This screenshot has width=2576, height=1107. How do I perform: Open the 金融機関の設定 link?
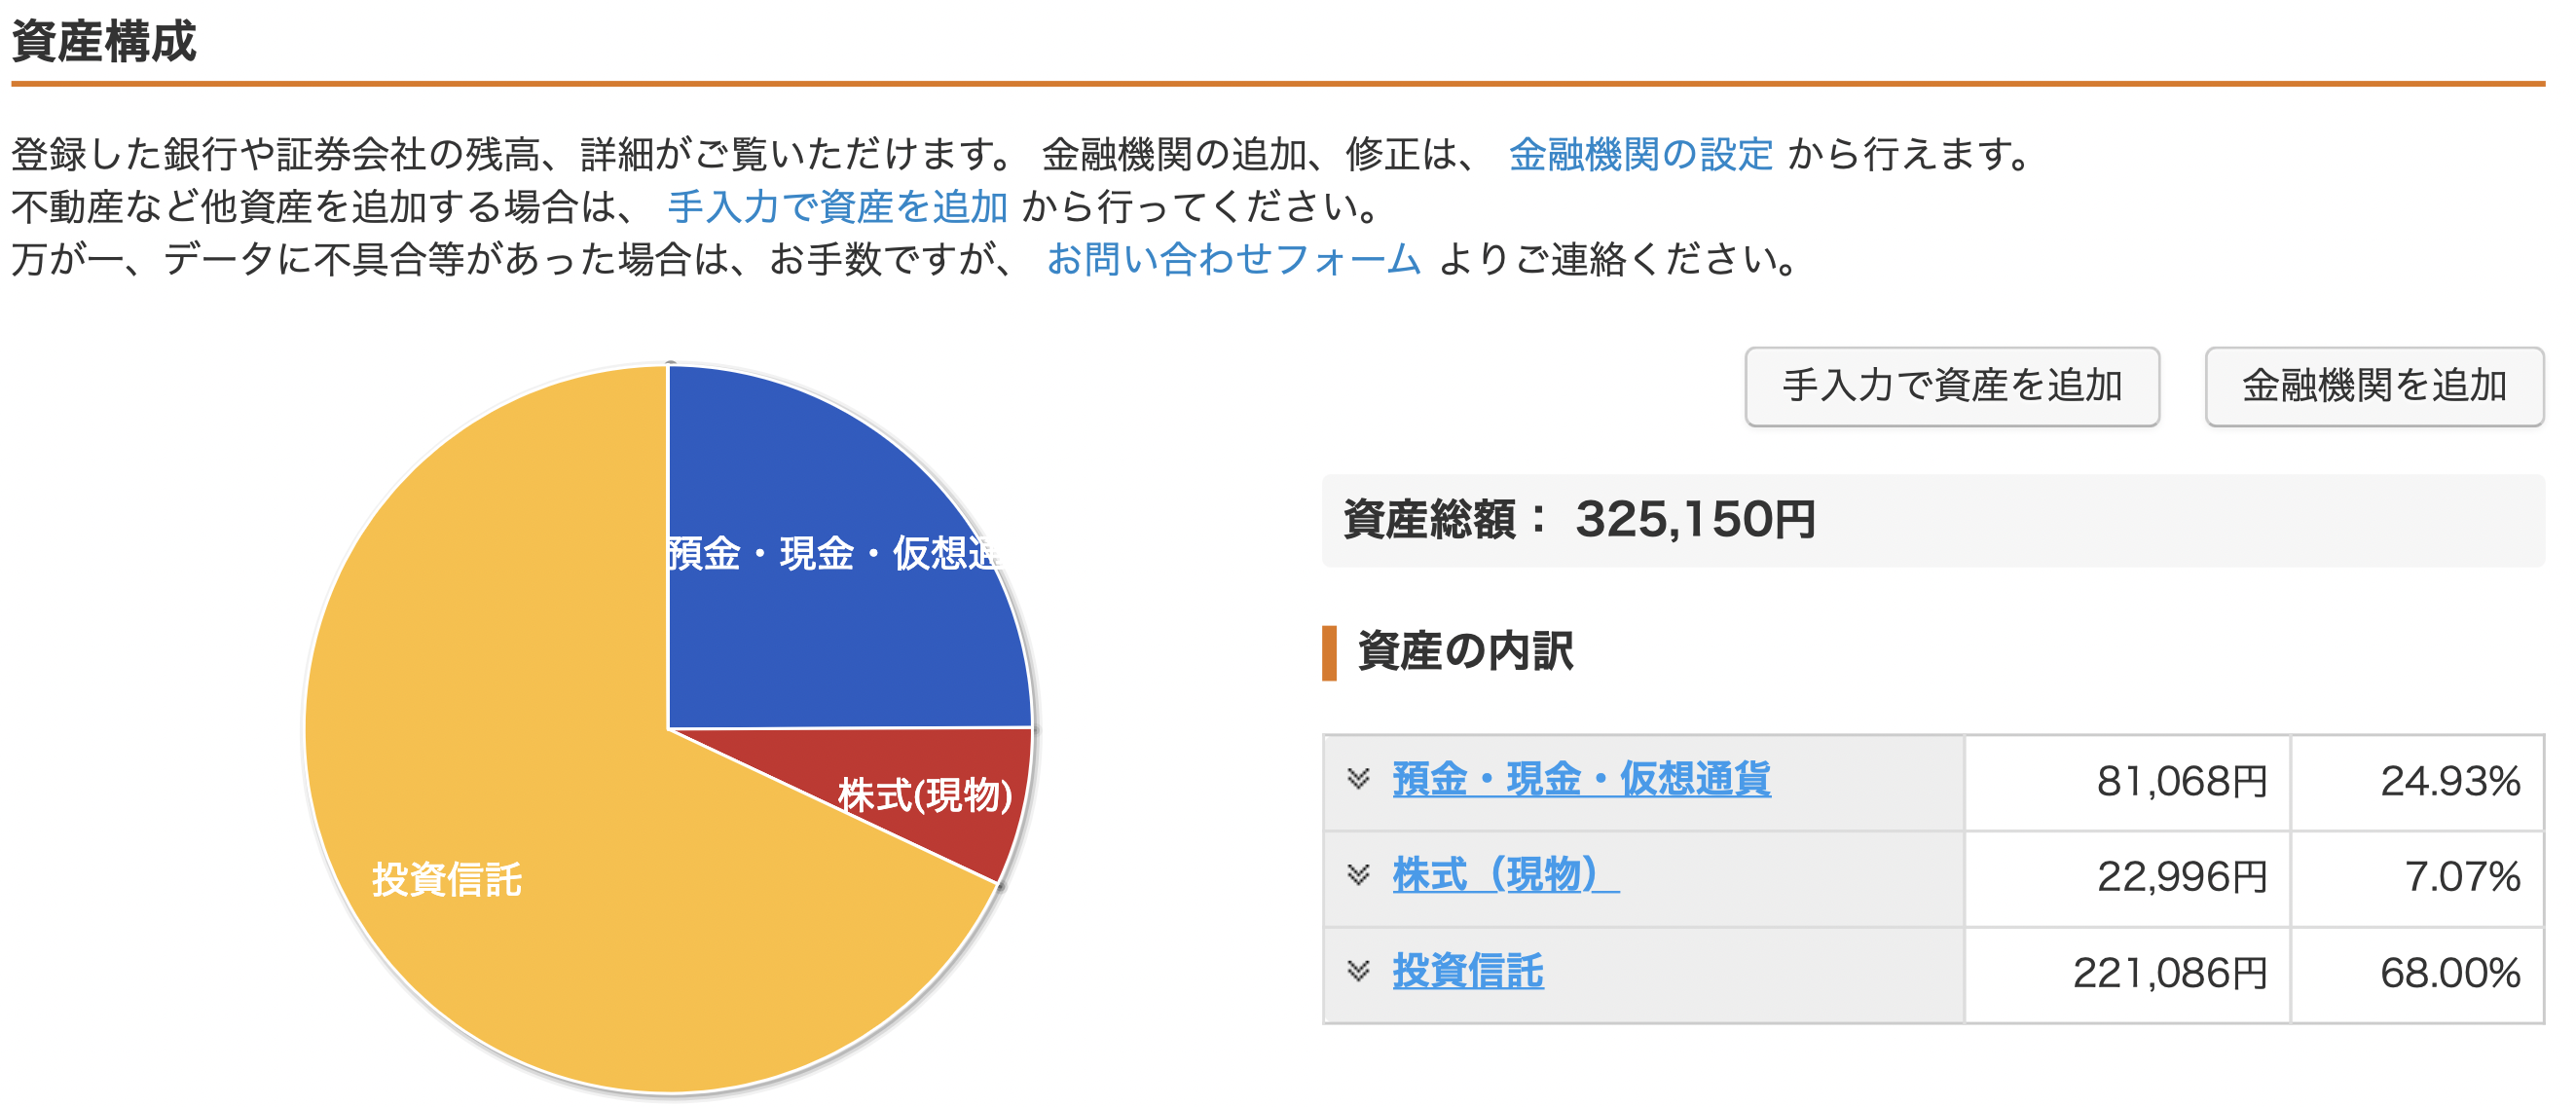coord(1640,155)
